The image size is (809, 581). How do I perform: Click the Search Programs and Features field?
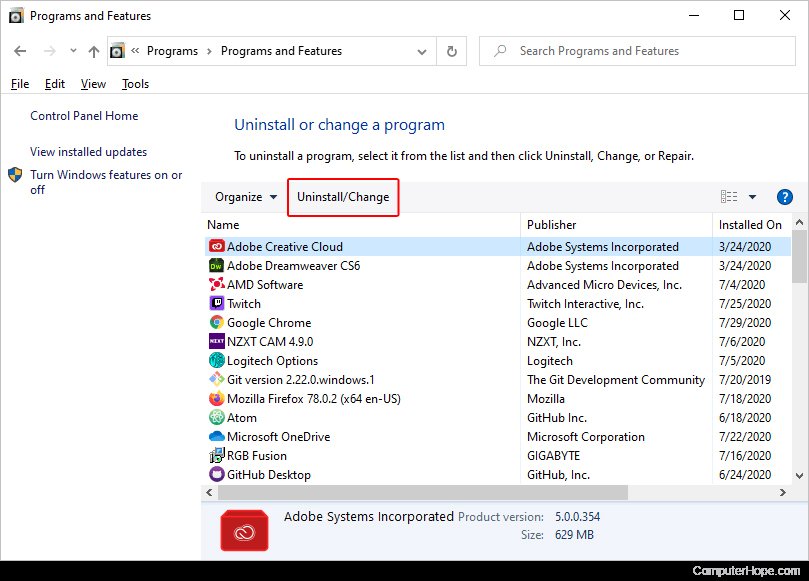[x=637, y=51]
